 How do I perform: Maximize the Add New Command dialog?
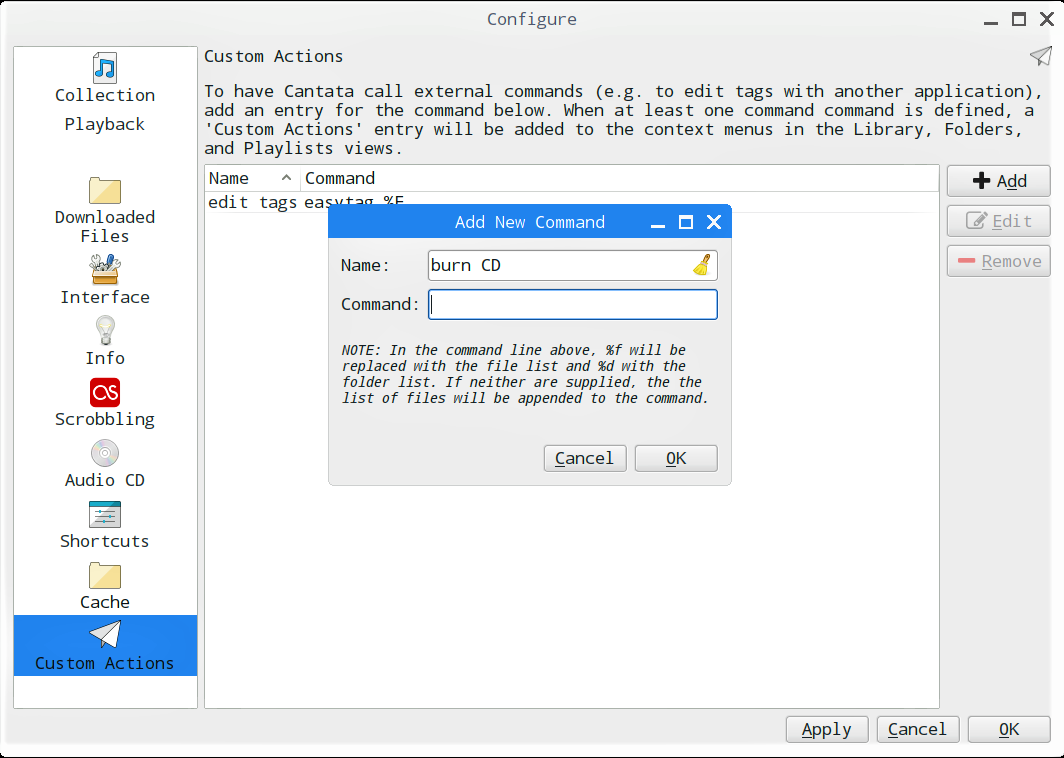click(x=686, y=222)
